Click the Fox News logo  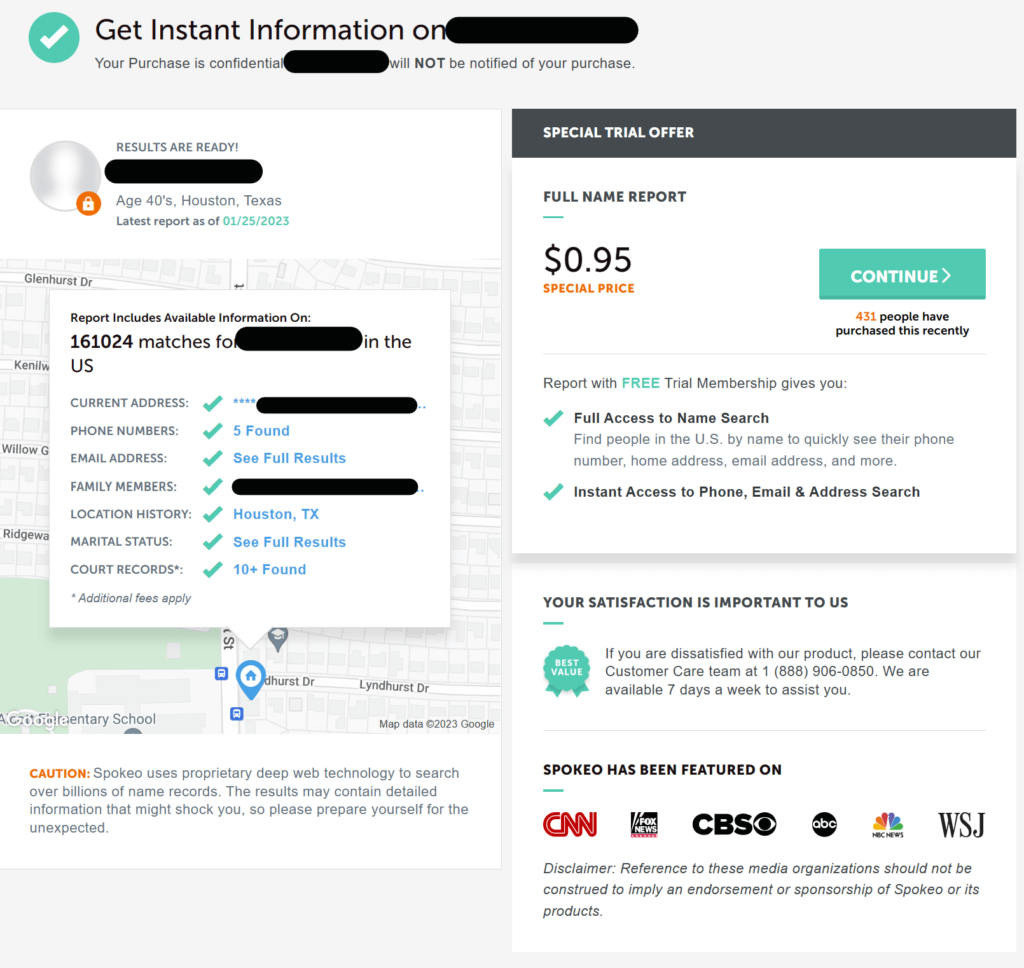point(644,824)
